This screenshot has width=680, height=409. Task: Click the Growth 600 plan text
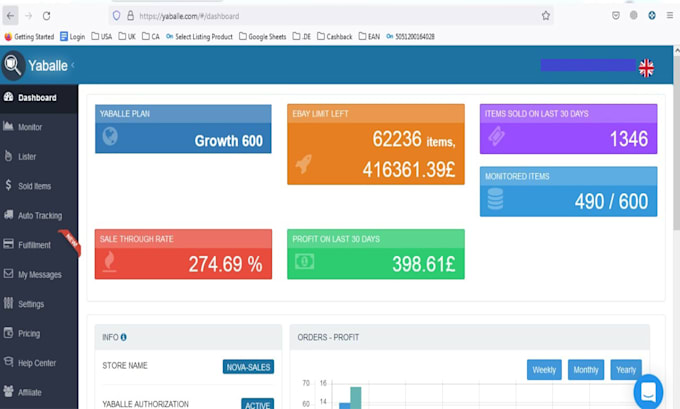point(229,141)
